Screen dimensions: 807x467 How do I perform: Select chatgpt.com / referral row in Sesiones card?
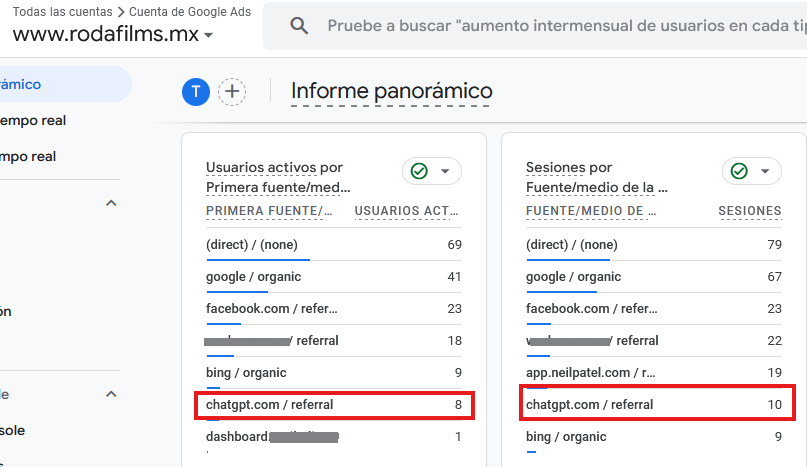pos(589,405)
